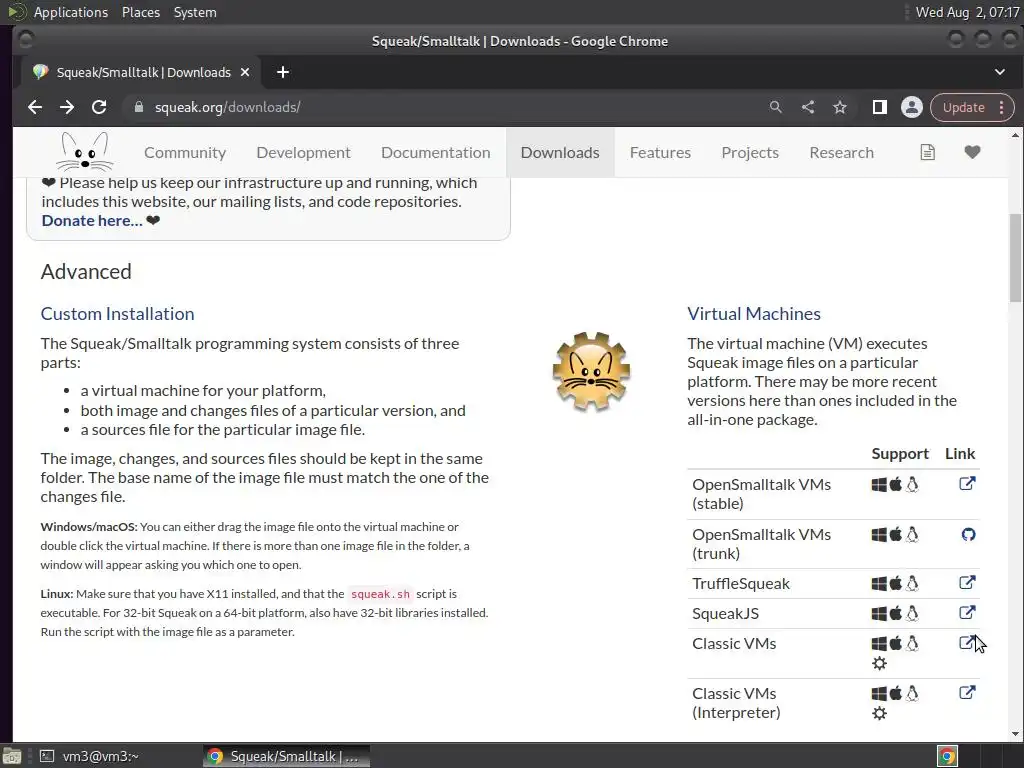Open OpenSmalltalk VMs (trunk) GitHub link
This screenshot has height=768, width=1024.
click(968, 534)
